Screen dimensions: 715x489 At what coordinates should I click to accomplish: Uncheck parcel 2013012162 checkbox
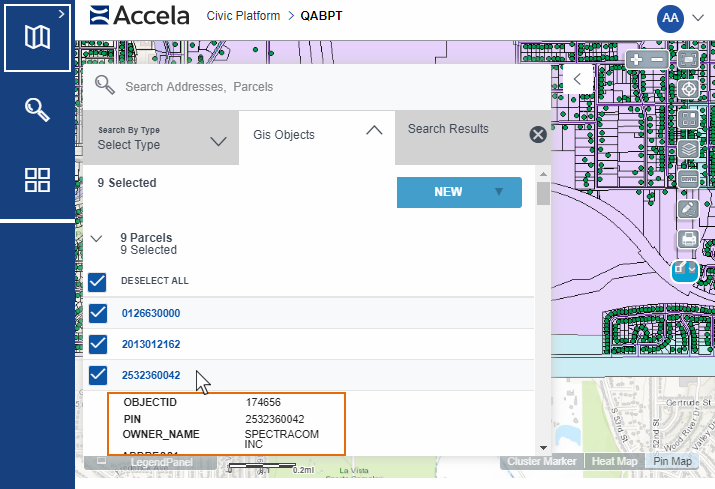click(x=98, y=344)
